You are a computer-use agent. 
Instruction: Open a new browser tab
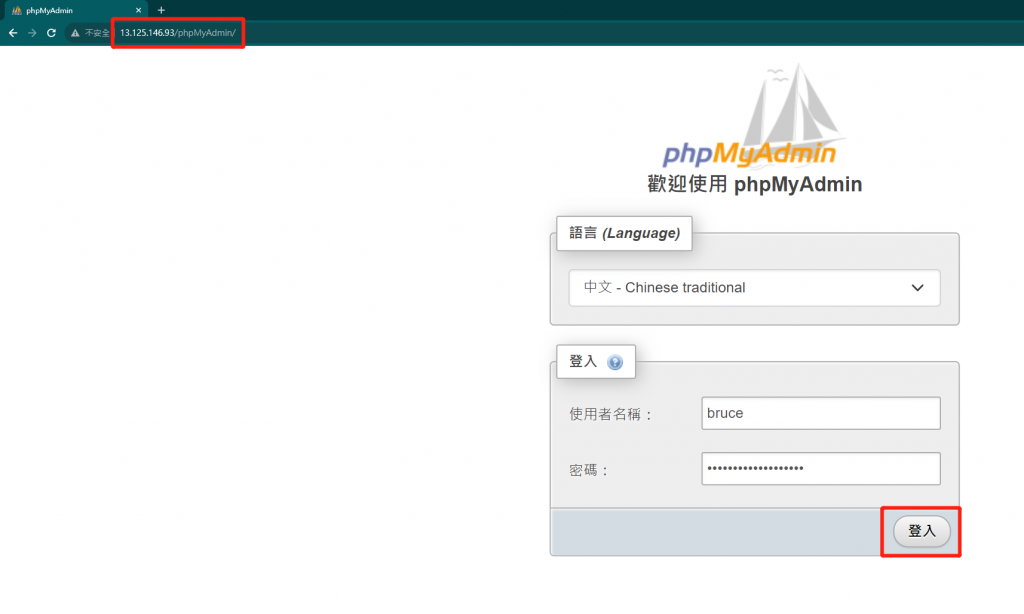pos(161,10)
